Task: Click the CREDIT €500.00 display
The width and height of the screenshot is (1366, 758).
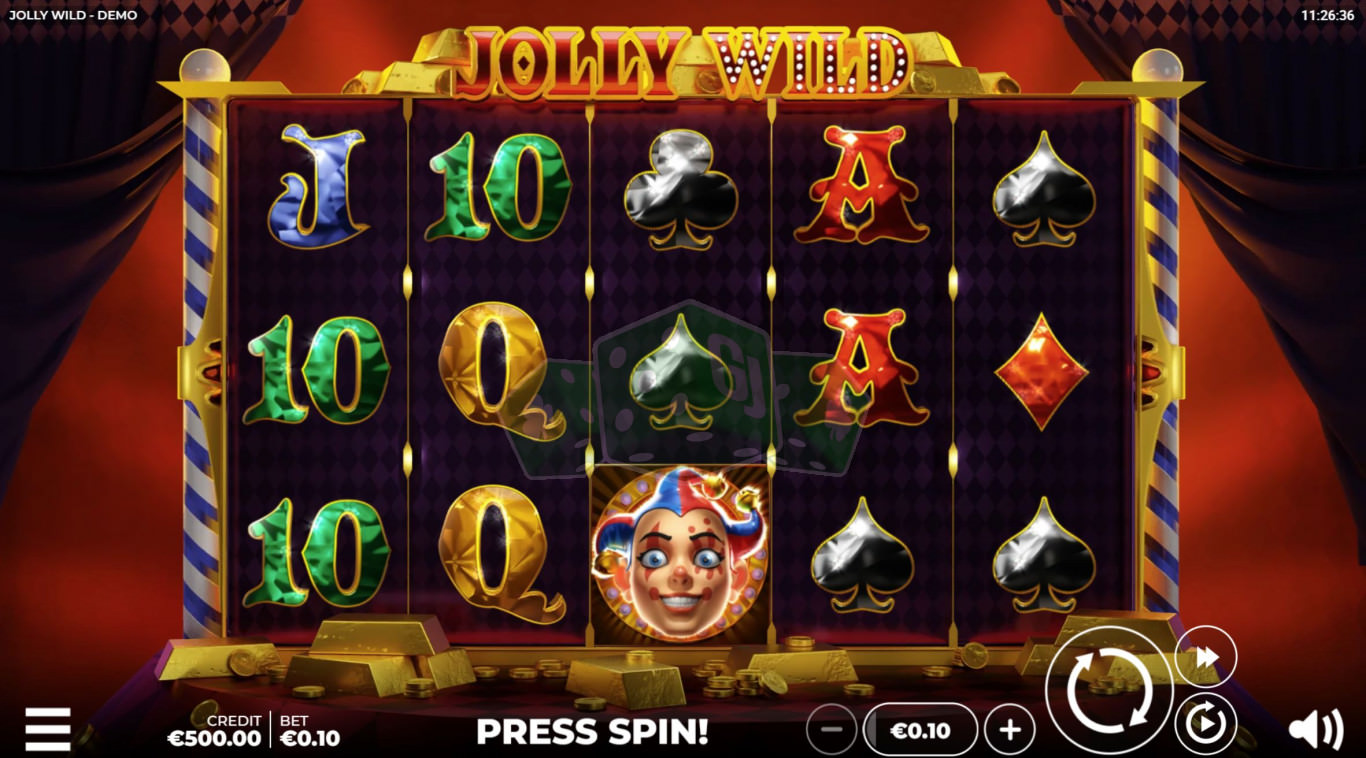Action: click(214, 731)
